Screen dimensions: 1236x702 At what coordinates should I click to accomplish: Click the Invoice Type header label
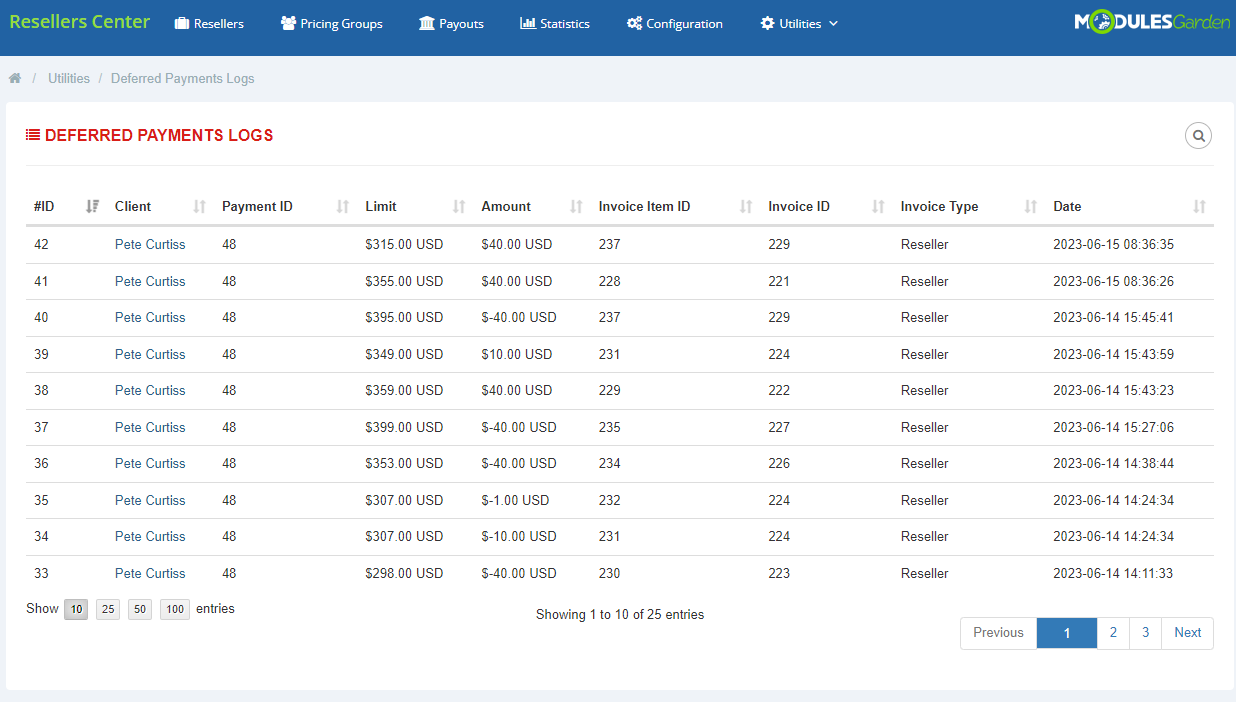click(939, 206)
